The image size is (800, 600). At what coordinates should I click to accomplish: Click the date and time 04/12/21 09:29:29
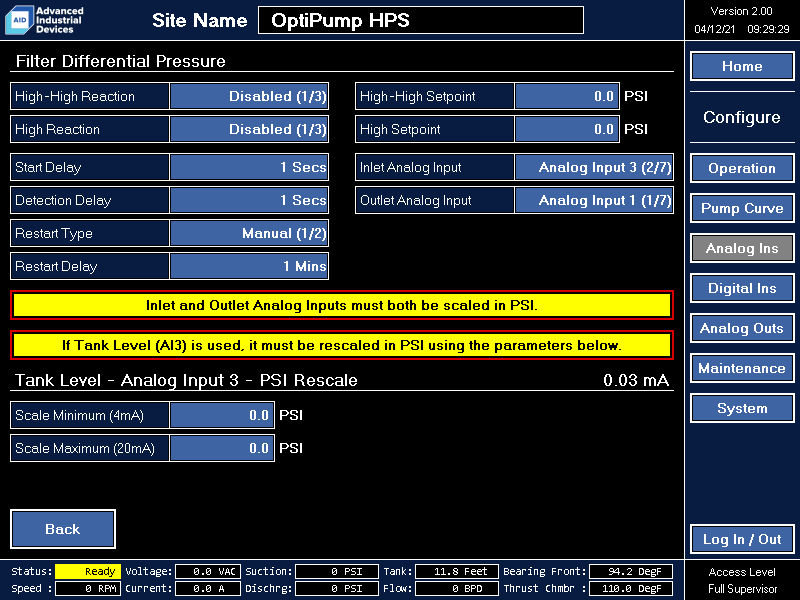click(741, 29)
